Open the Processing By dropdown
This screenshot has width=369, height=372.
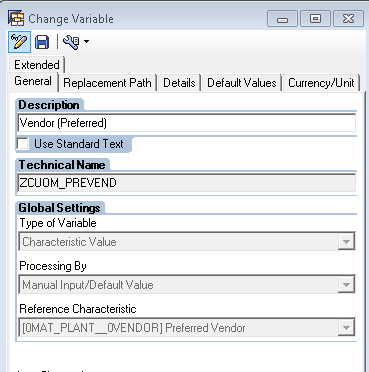point(346,285)
